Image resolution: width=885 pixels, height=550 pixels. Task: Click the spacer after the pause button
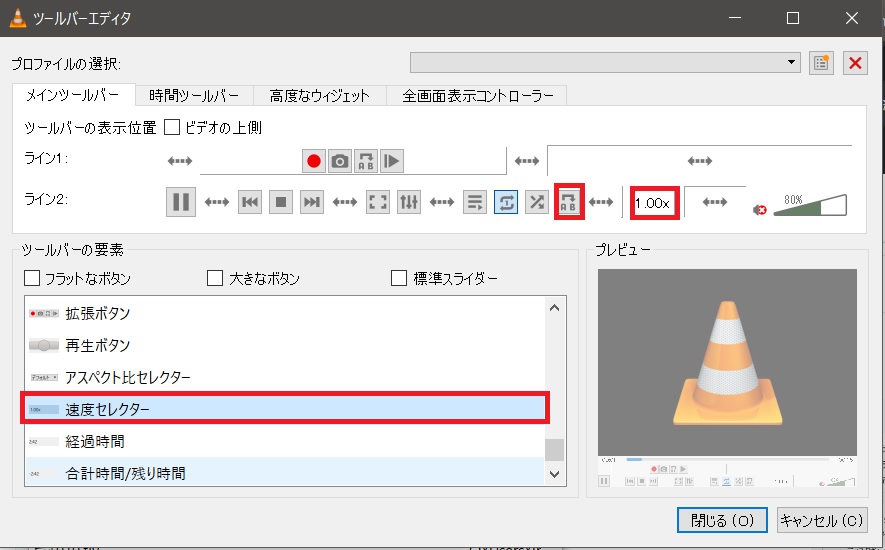(x=217, y=202)
